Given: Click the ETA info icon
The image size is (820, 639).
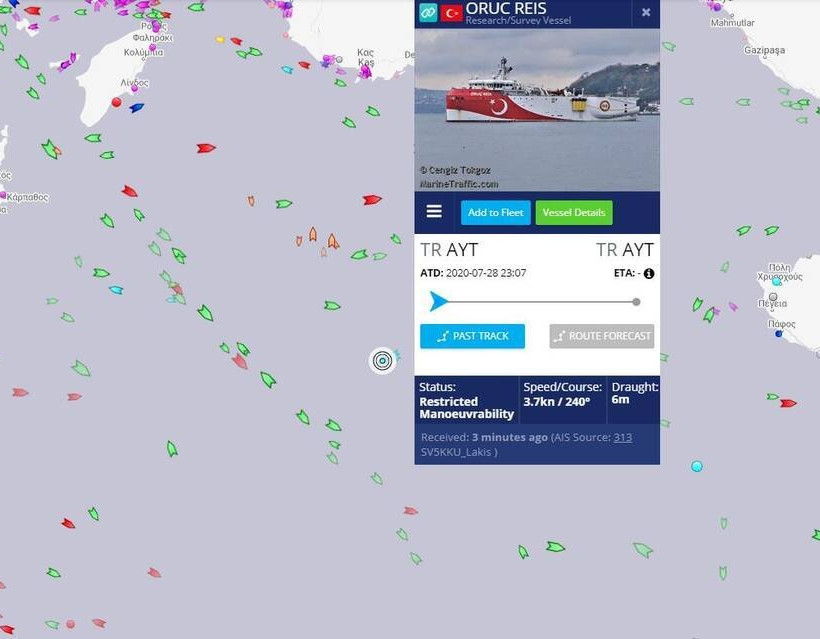Looking at the screenshot, I should pos(648,273).
